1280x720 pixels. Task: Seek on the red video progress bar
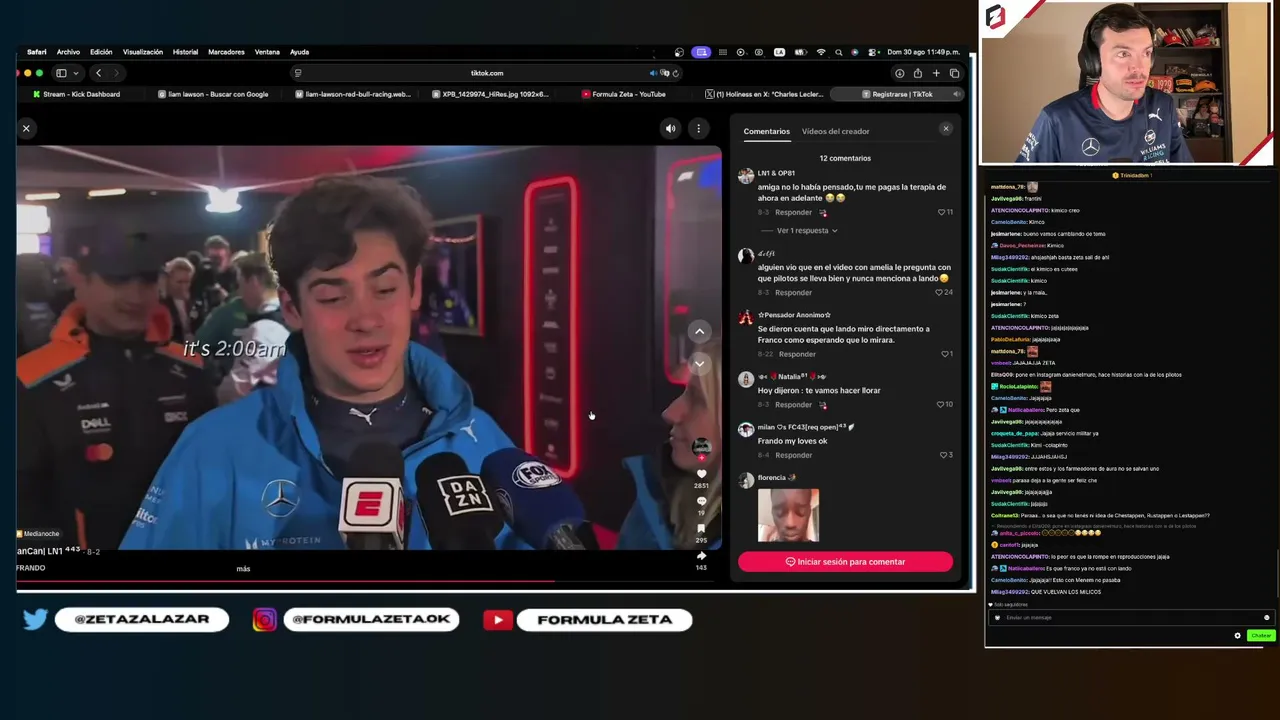369,580
